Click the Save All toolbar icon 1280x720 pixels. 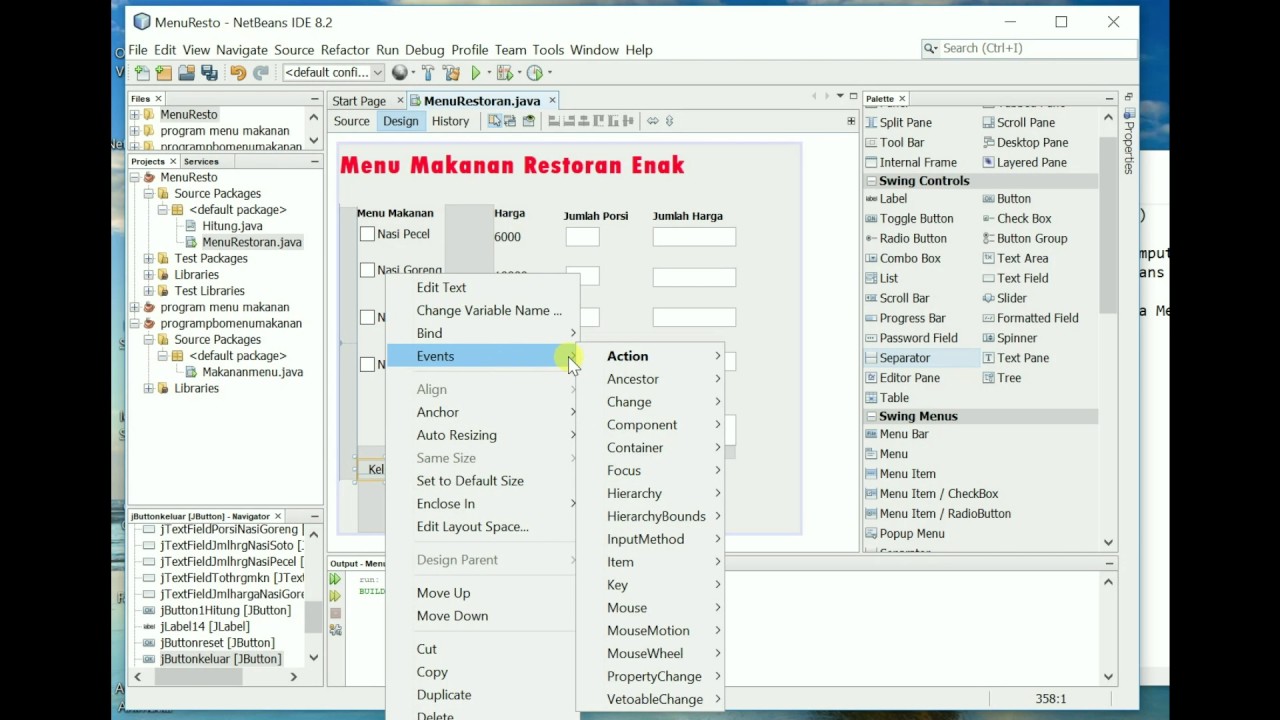(209, 73)
